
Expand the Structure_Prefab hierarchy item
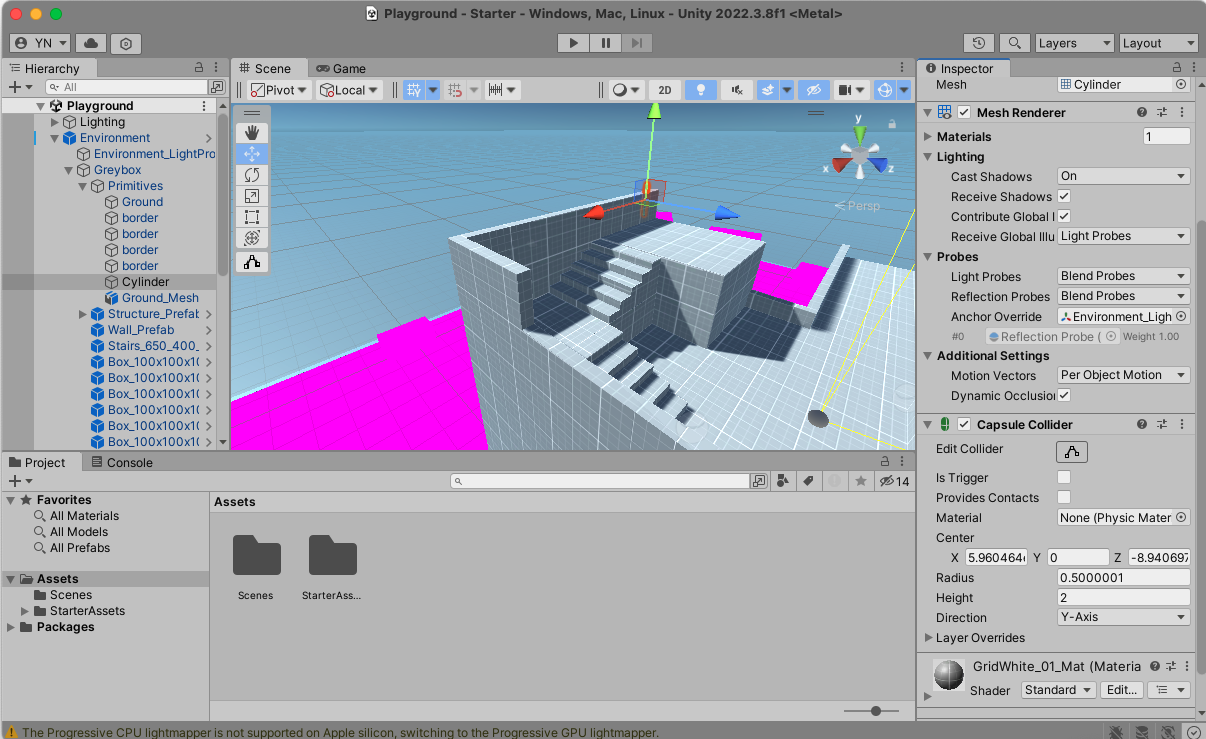click(83, 314)
